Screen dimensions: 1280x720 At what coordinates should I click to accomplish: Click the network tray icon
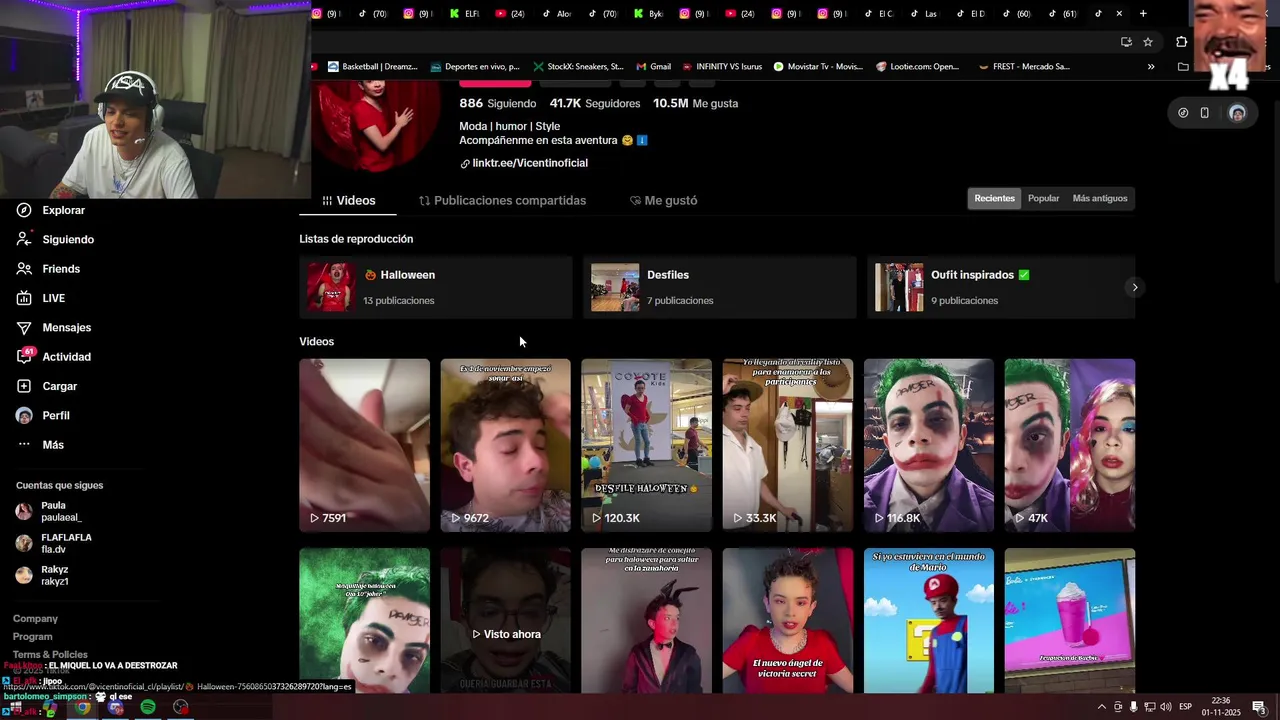(1149, 707)
